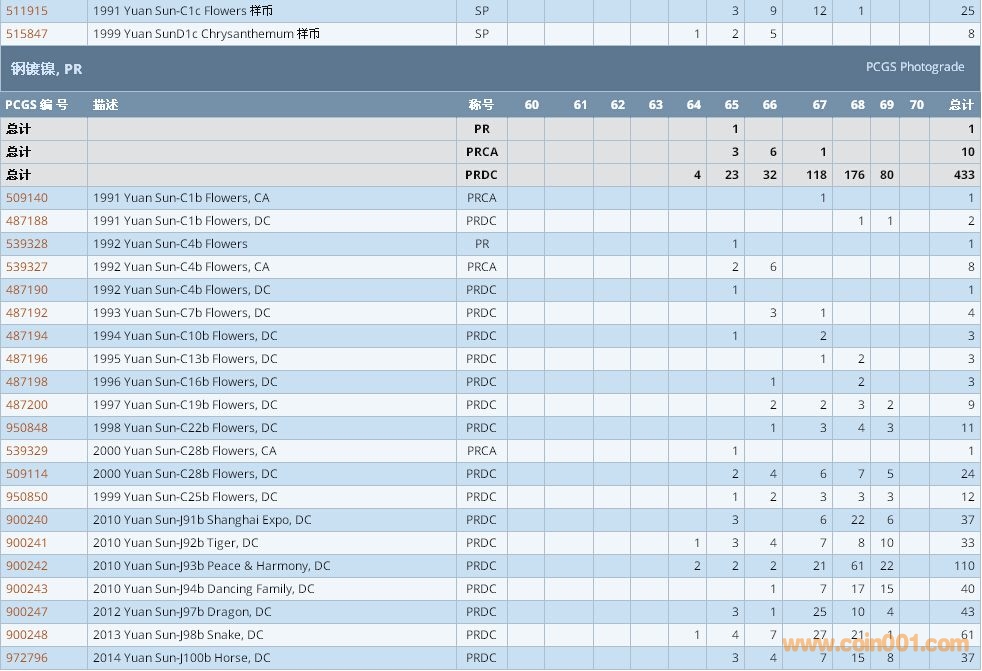Screen dimensions: 982x671
Task: Open PCGS number 515847 link
Action: pyautogui.click(x=27, y=34)
